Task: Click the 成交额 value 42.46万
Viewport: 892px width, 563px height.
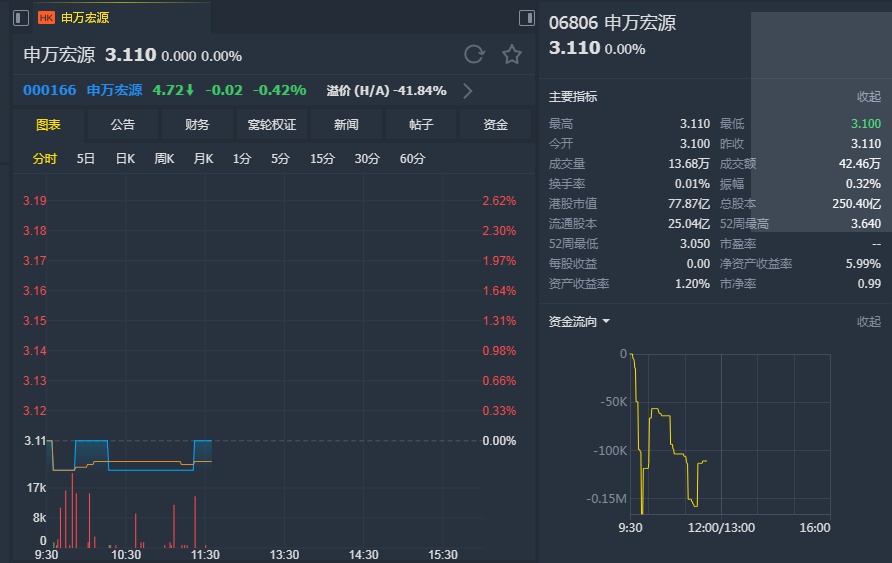Action: point(860,164)
